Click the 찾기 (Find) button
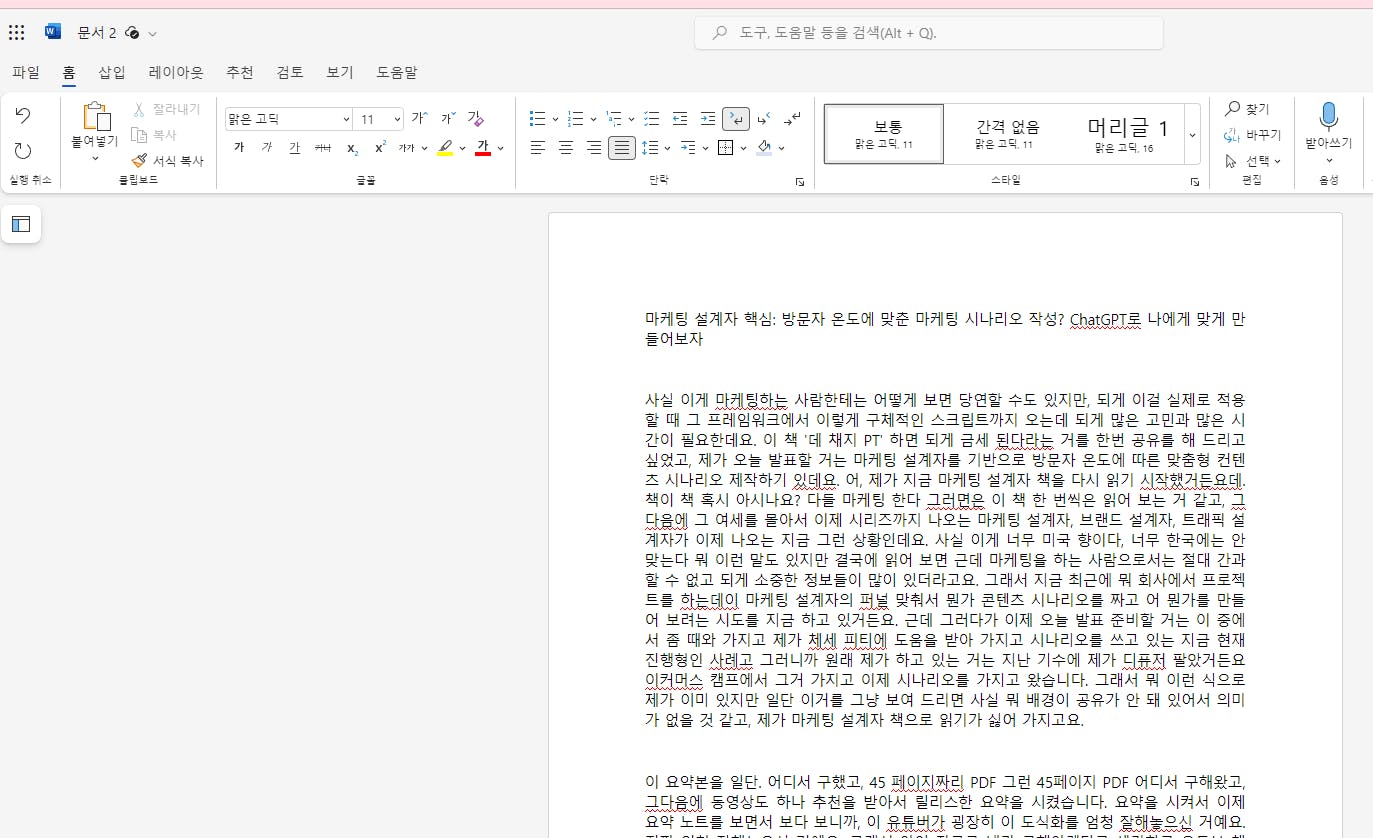Image resolution: width=1373 pixels, height=838 pixels. [1247, 109]
